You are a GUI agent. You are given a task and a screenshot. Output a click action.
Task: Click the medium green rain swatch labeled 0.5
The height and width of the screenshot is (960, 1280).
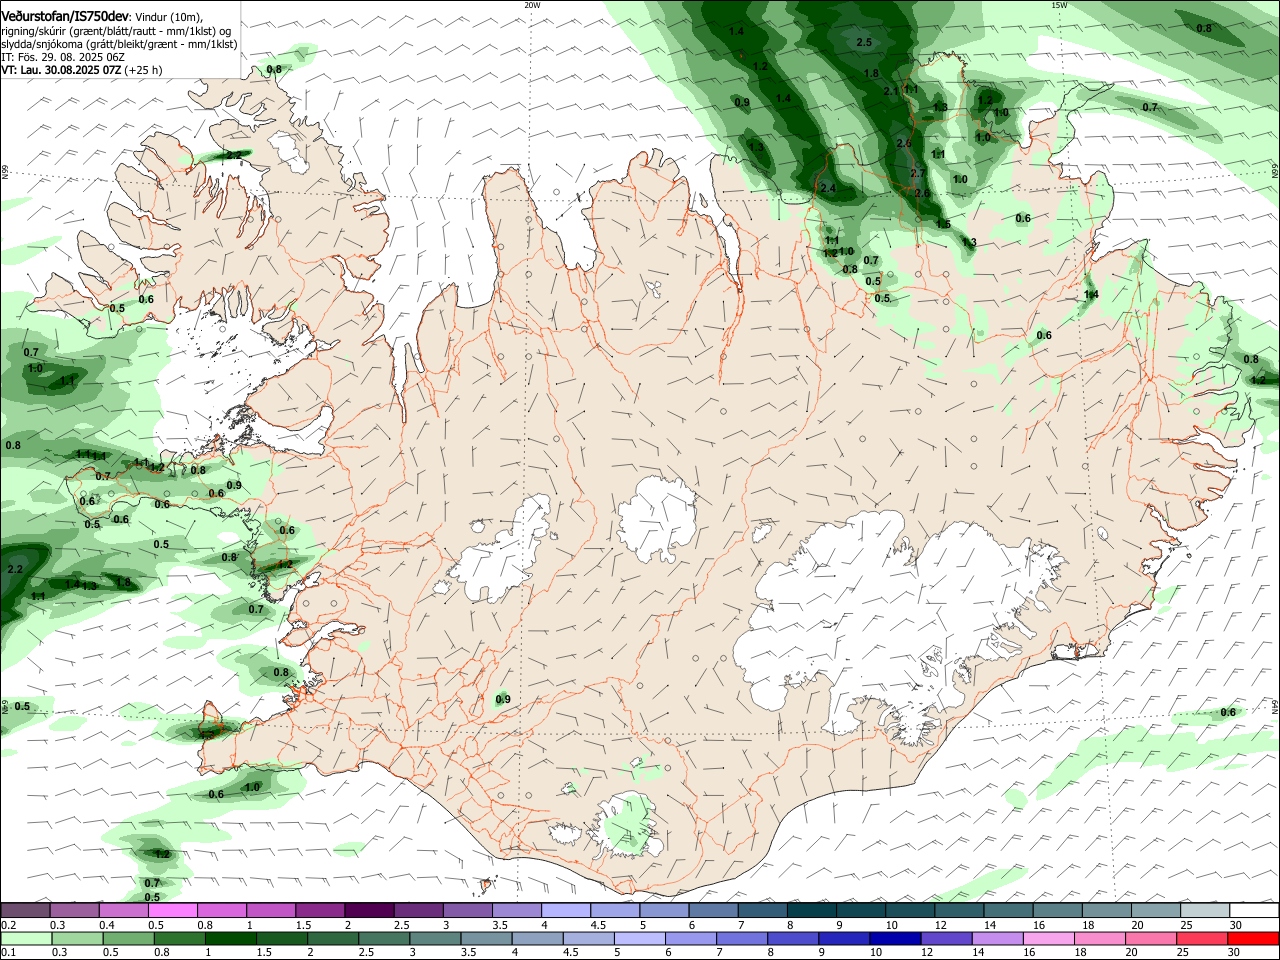click(128, 938)
